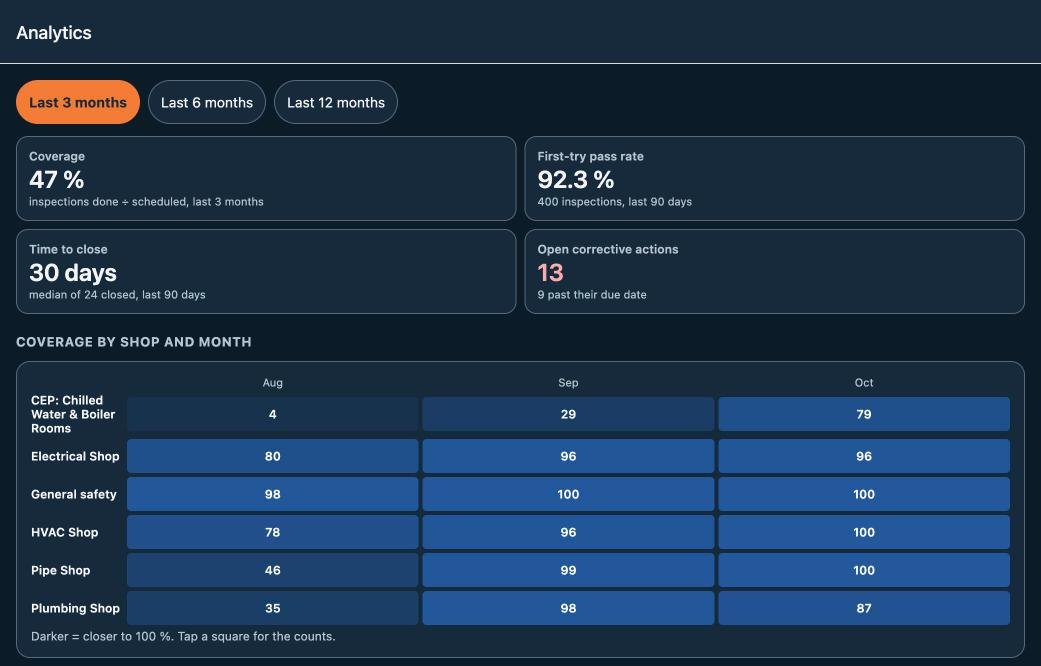Tap Pipe Shop Oct square
1041x666 pixels.
click(x=864, y=570)
